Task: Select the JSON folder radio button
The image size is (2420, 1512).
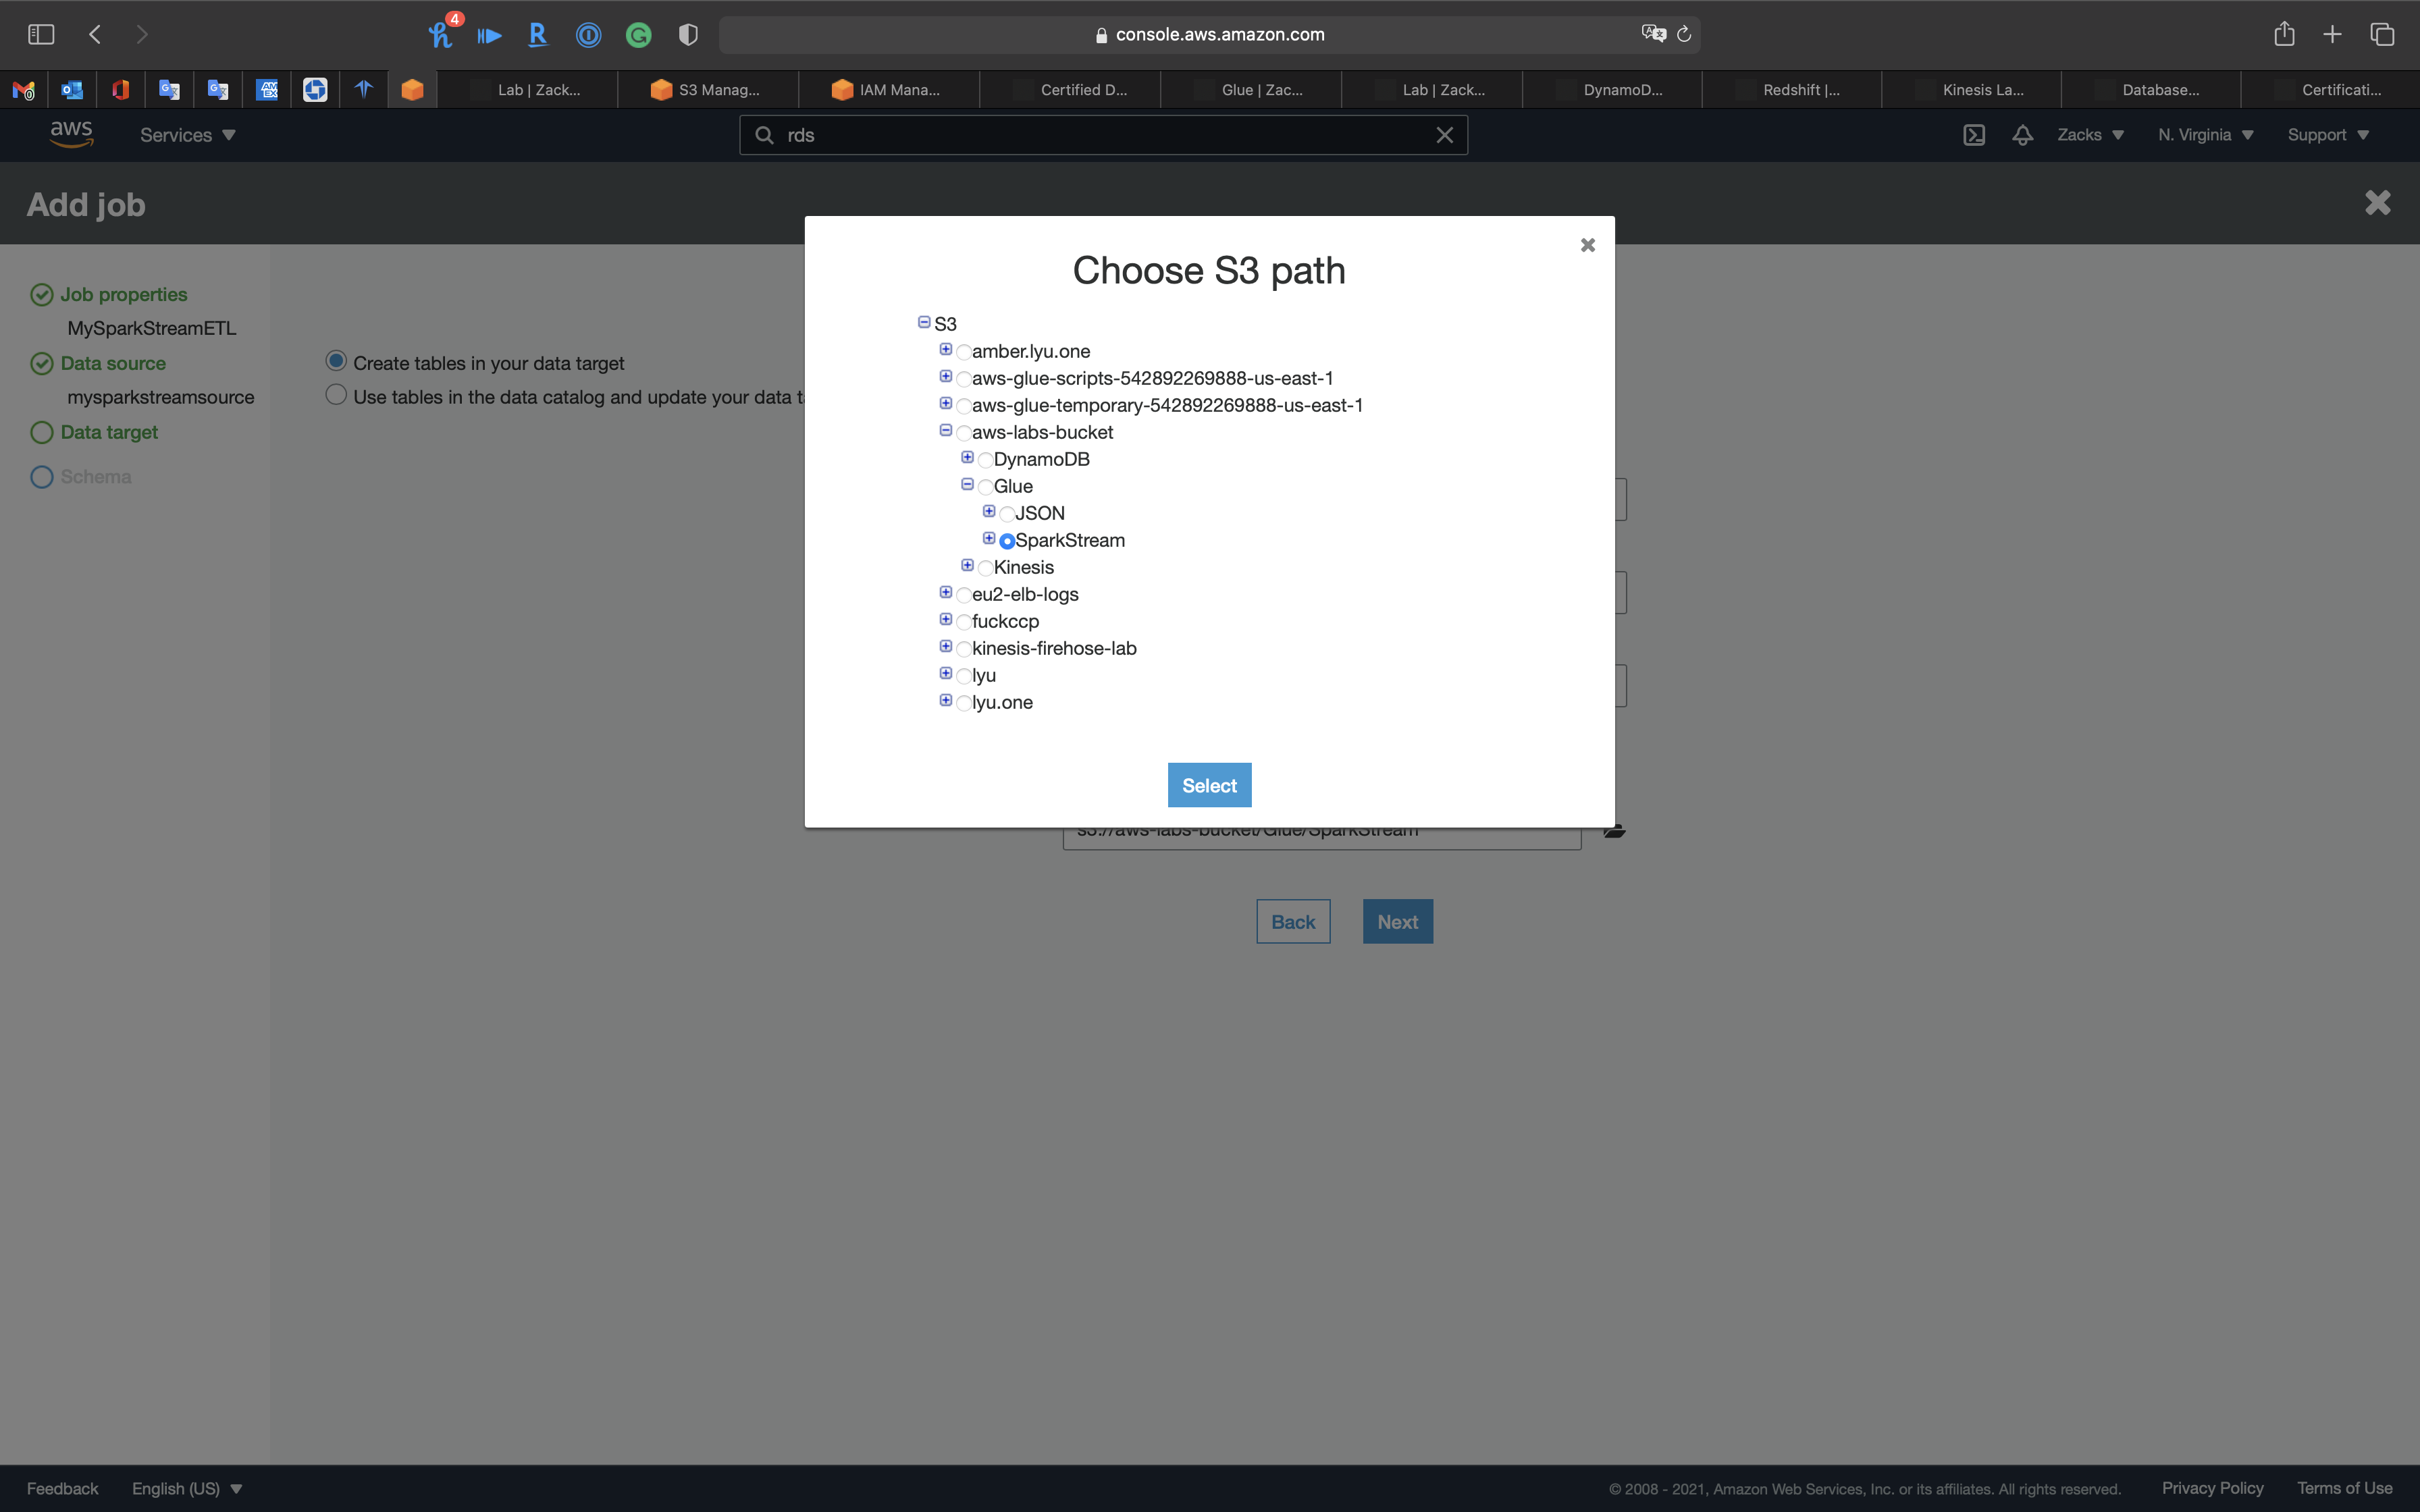Action: [1007, 514]
